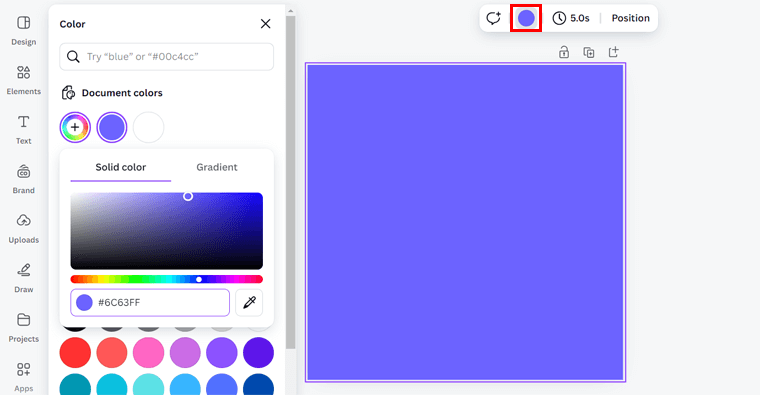Open the Apps panel
760x395 pixels.
coord(23,377)
